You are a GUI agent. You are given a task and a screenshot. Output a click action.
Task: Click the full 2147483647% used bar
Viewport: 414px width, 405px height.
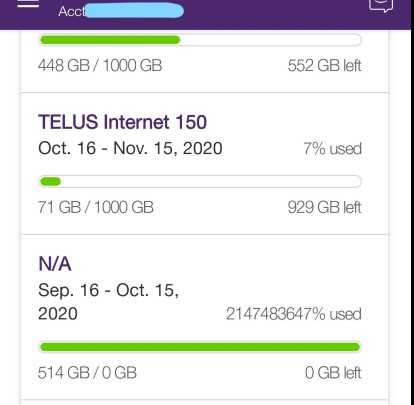click(x=200, y=347)
